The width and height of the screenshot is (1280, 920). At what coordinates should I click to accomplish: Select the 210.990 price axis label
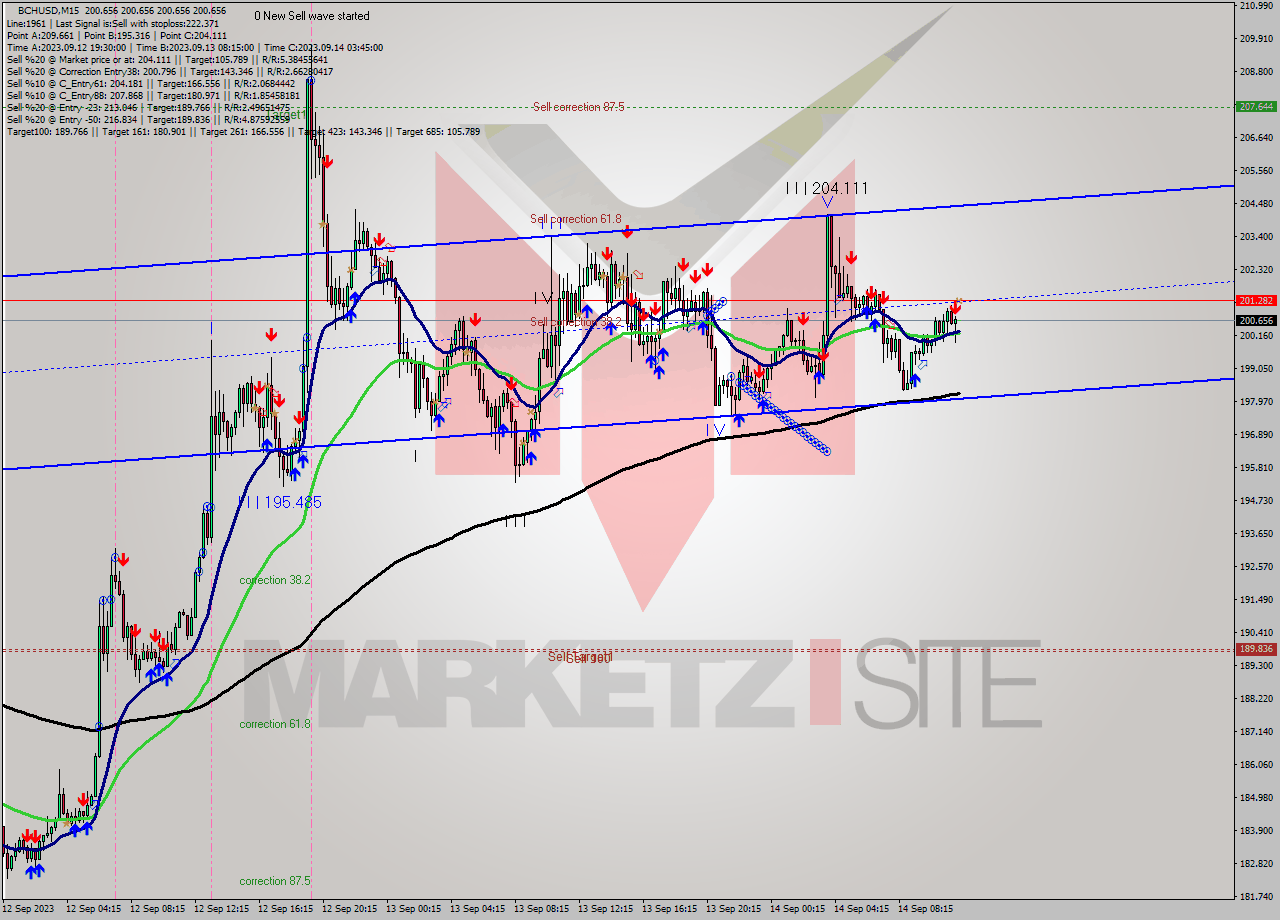(1256, 6)
